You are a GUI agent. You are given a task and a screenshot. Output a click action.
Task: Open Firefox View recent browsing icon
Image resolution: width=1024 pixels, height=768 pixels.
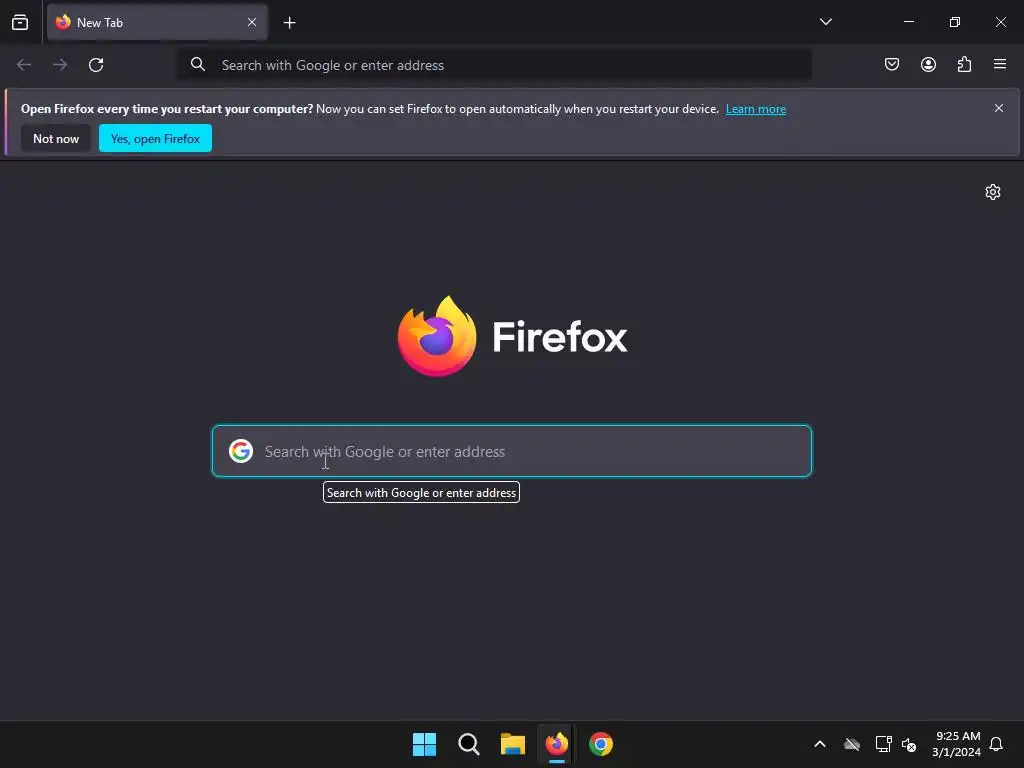(20, 22)
